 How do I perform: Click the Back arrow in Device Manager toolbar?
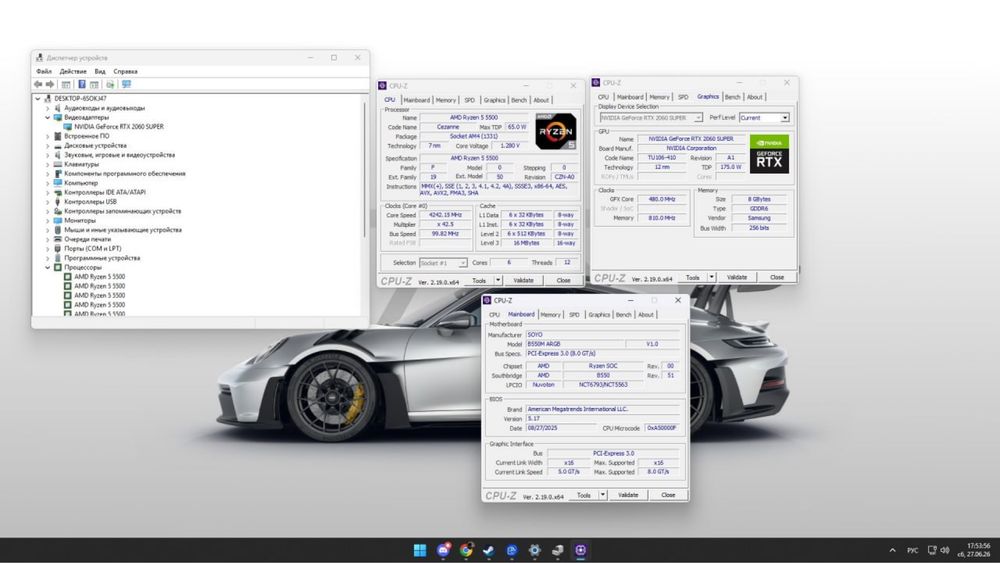pyautogui.click(x=38, y=84)
